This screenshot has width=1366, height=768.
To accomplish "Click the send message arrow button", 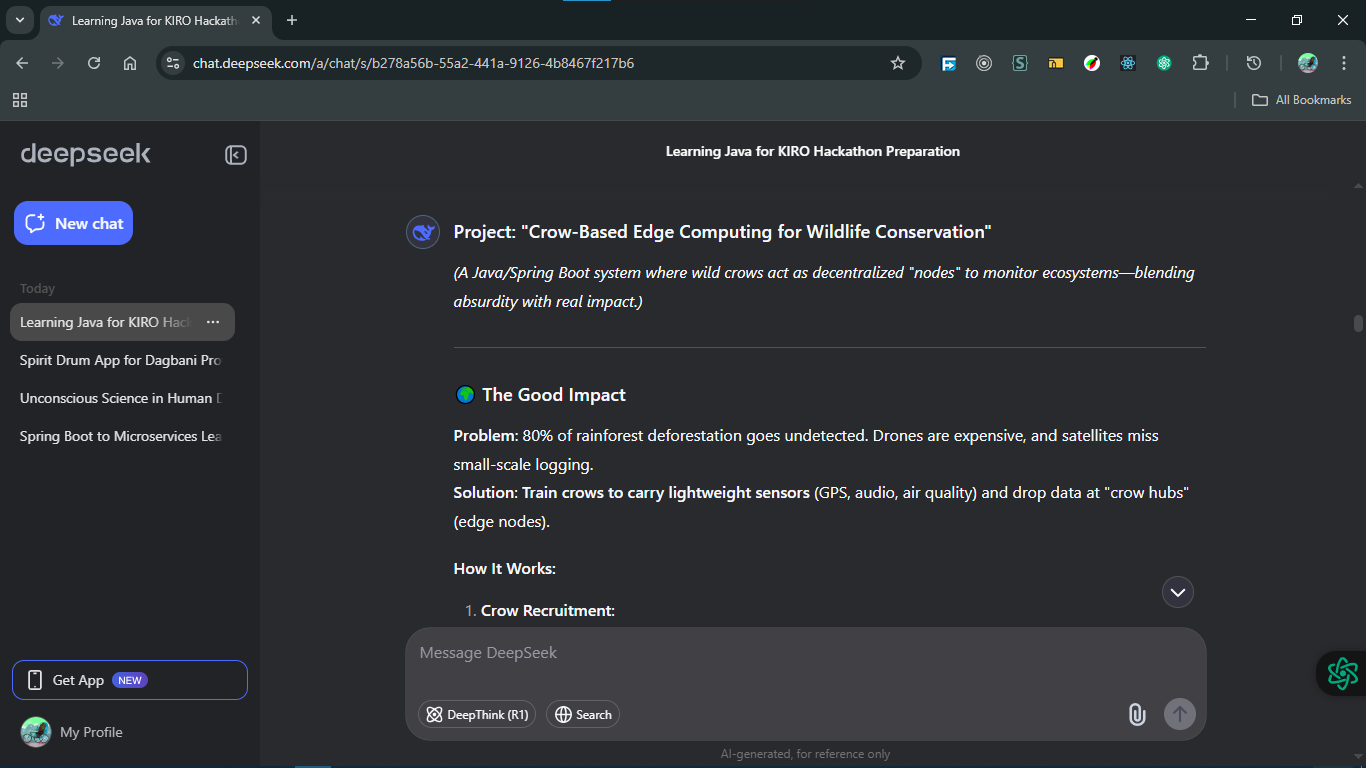I will 1180,714.
